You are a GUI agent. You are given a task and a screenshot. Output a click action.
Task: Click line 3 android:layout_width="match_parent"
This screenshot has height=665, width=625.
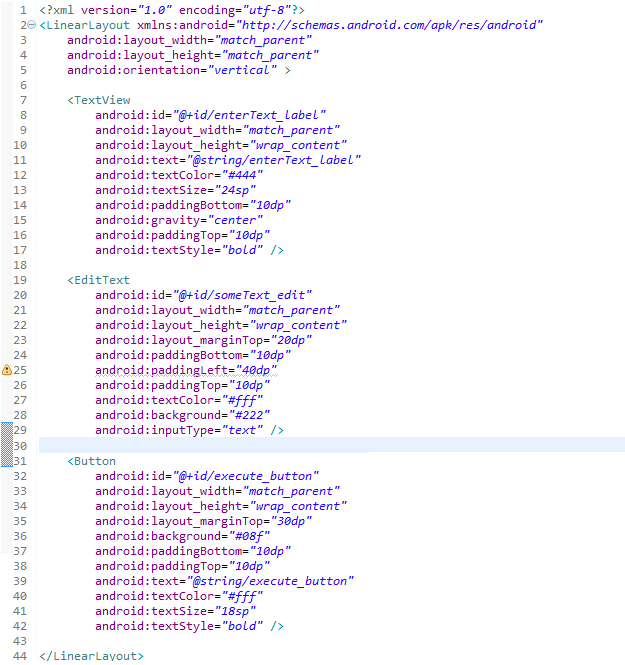click(189, 40)
